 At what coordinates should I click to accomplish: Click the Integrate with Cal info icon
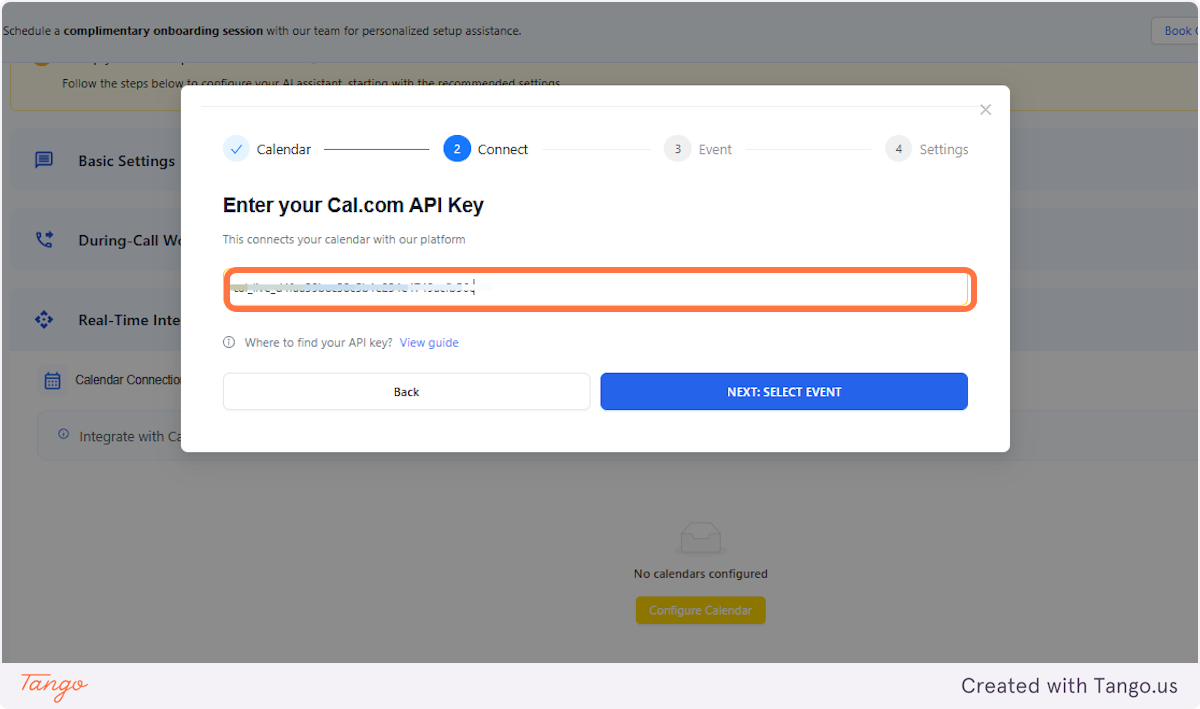click(62, 436)
